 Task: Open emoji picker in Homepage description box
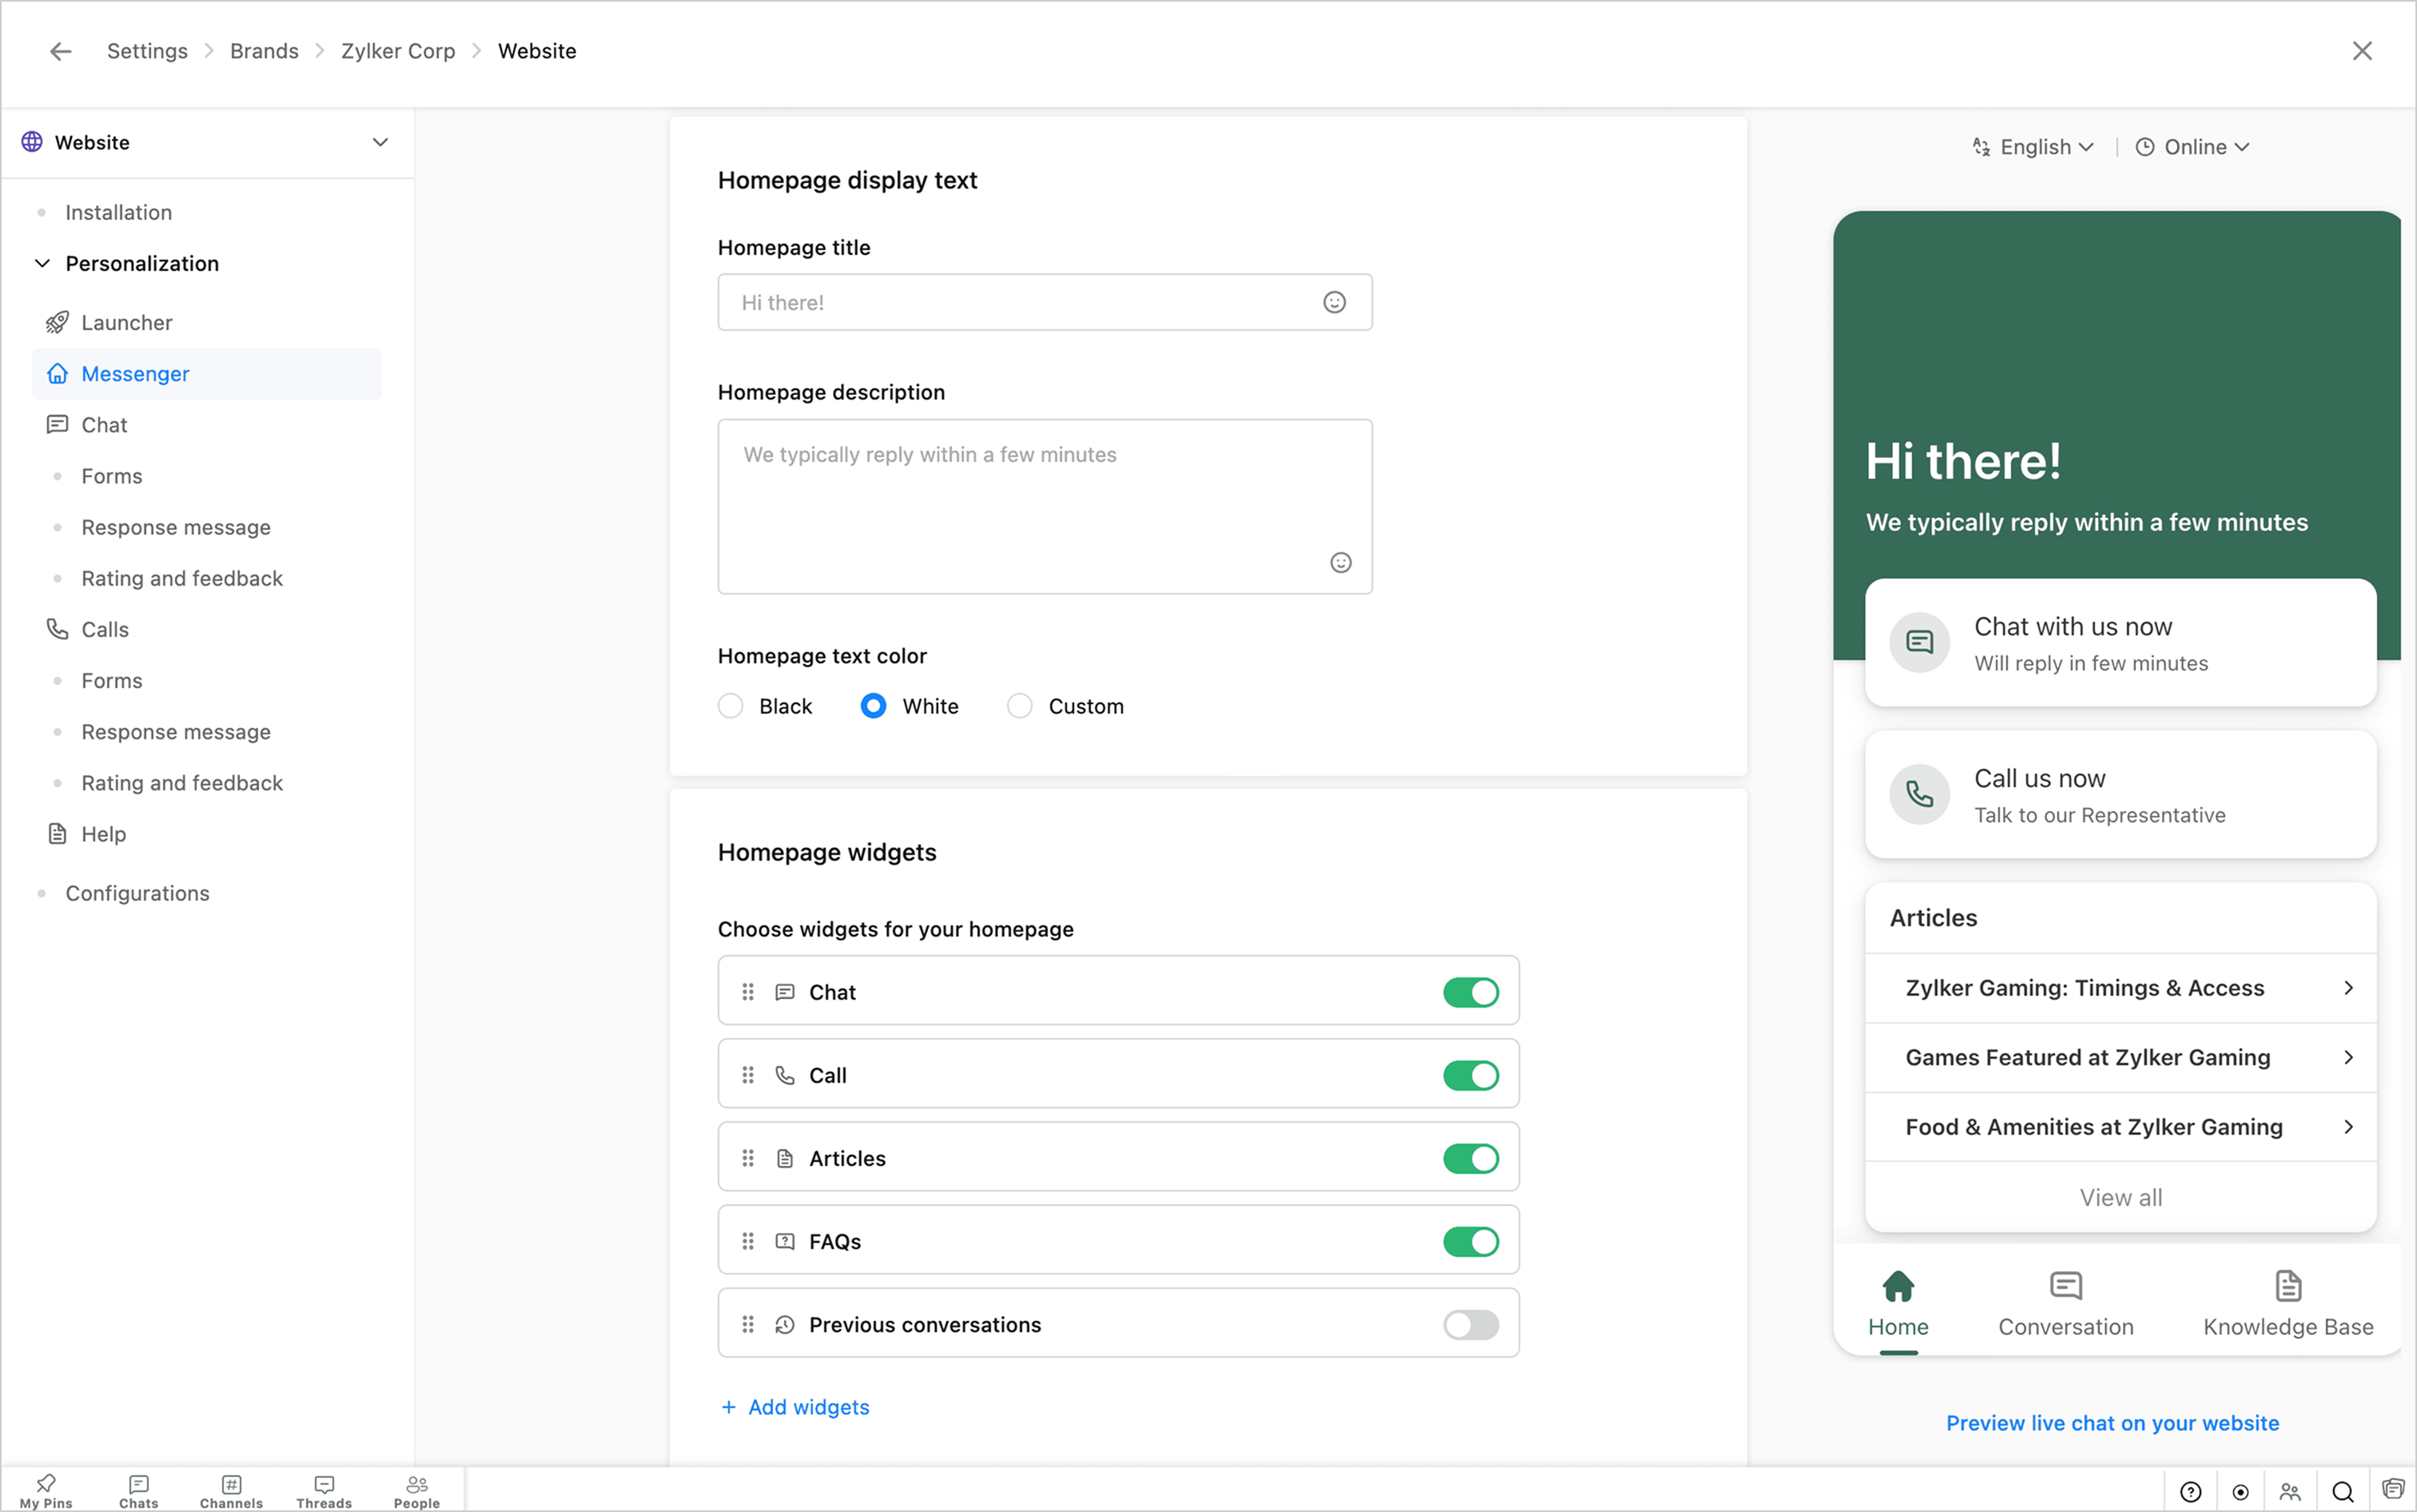[1340, 563]
